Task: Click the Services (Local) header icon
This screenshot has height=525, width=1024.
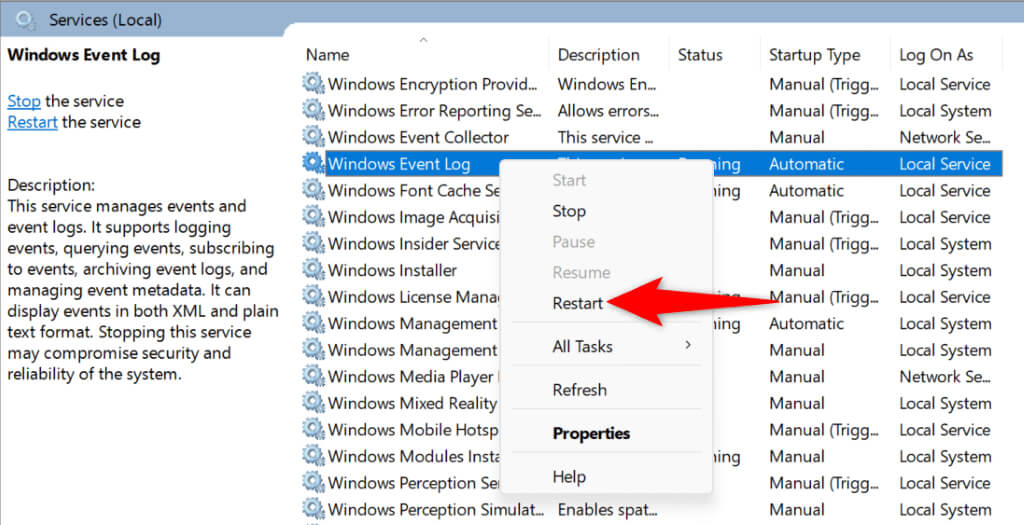Action: (25, 20)
